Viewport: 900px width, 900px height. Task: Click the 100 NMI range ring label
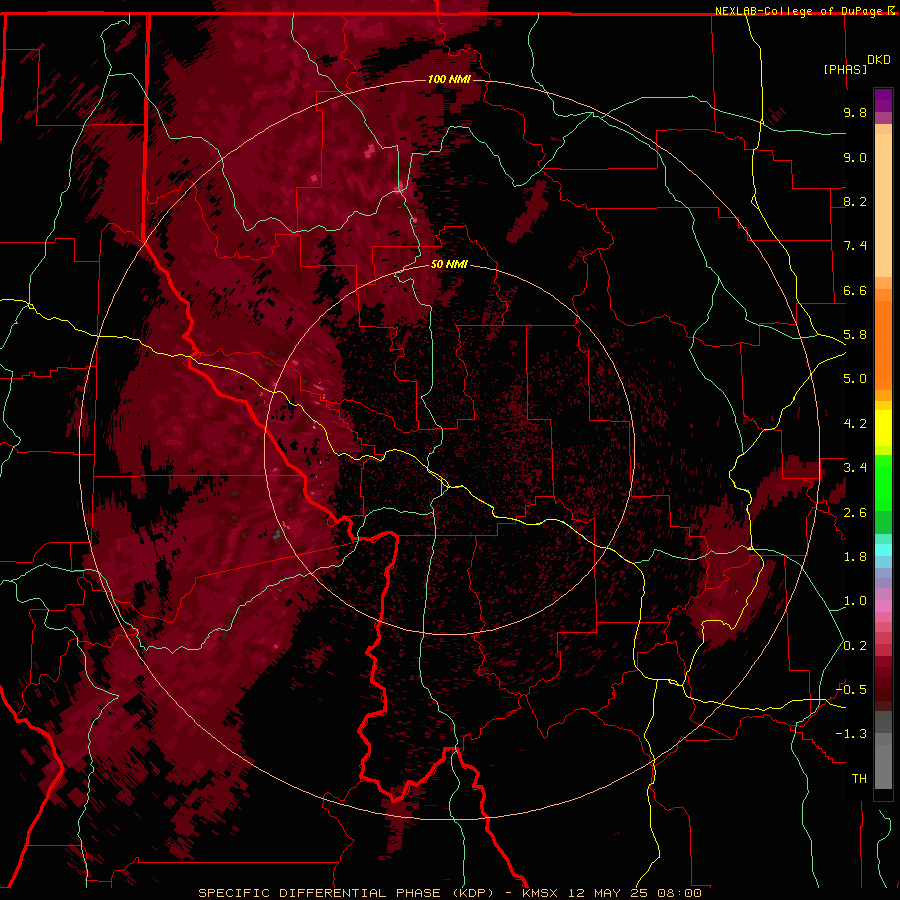tap(449, 79)
